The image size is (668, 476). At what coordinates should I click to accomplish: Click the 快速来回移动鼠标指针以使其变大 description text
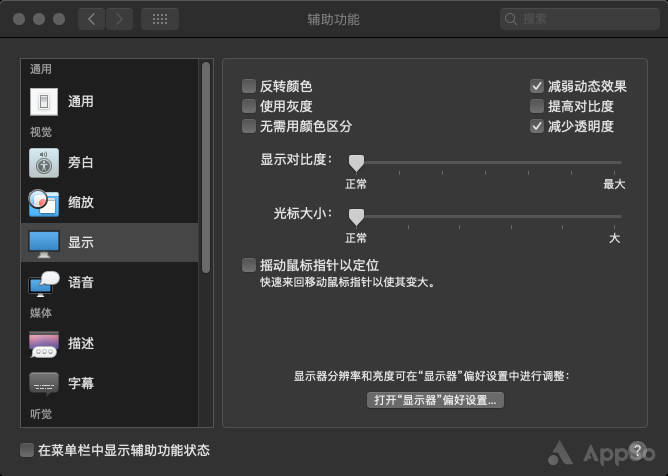[348, 282]
